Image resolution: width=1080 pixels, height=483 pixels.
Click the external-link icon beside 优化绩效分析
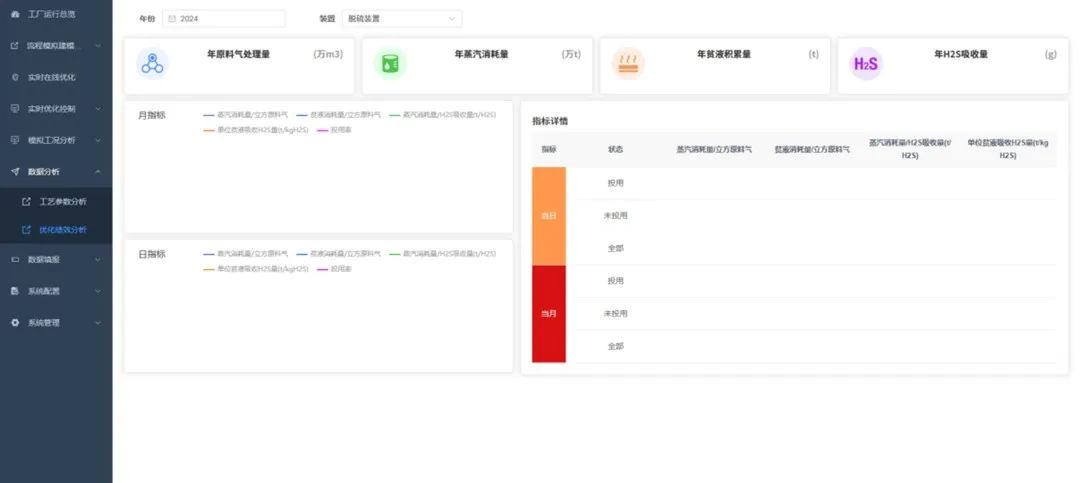pyautogui.click(x=27, y=230)
